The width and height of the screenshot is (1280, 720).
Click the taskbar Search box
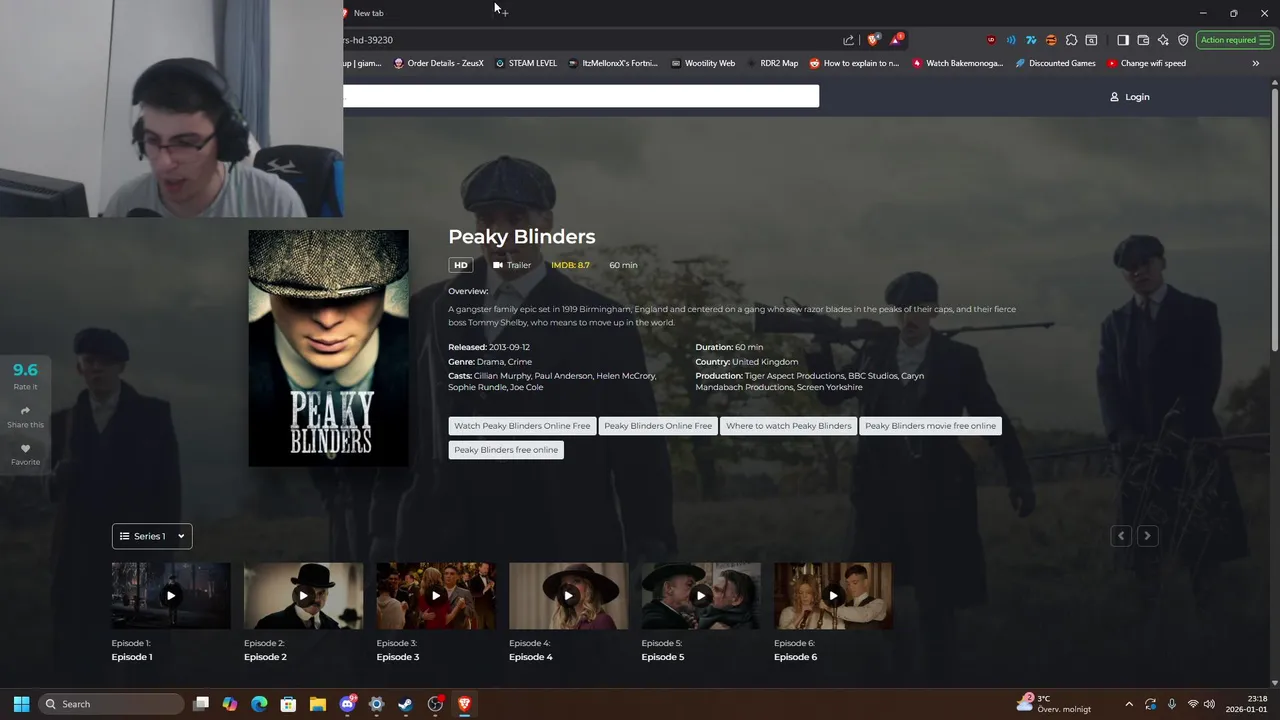click(111, 704)
